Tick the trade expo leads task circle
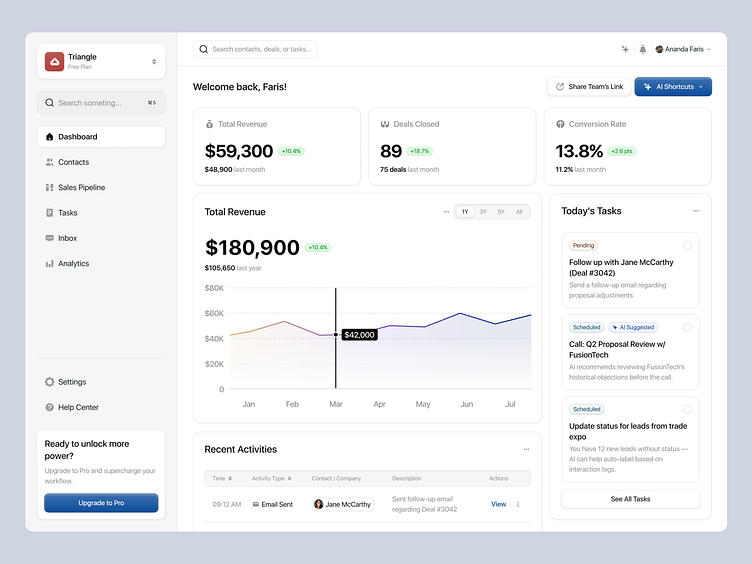752x564 pixels. [x=687, y=409]
